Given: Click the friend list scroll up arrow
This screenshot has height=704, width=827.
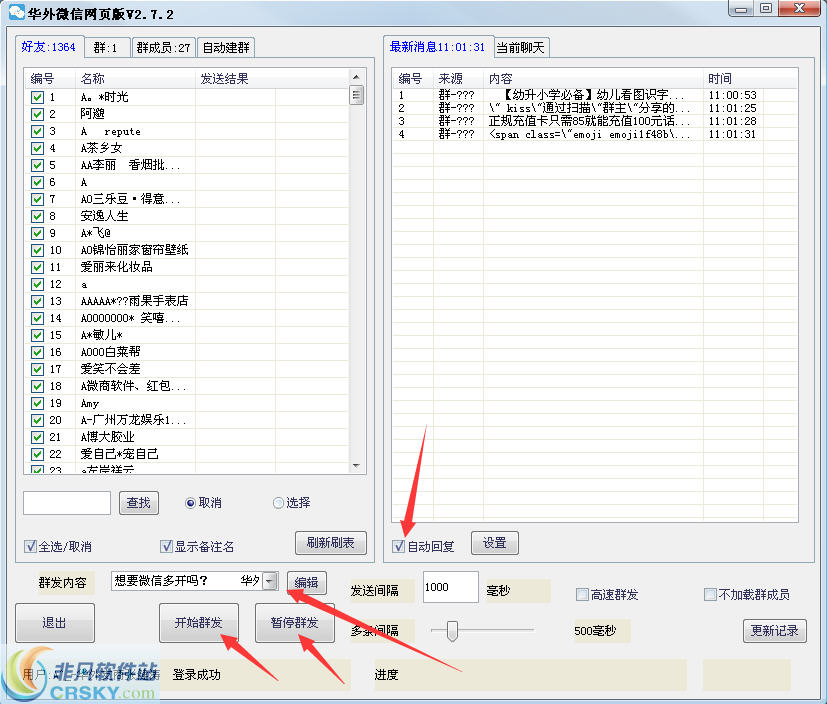Looking at the screenshot, I should 357,77.
